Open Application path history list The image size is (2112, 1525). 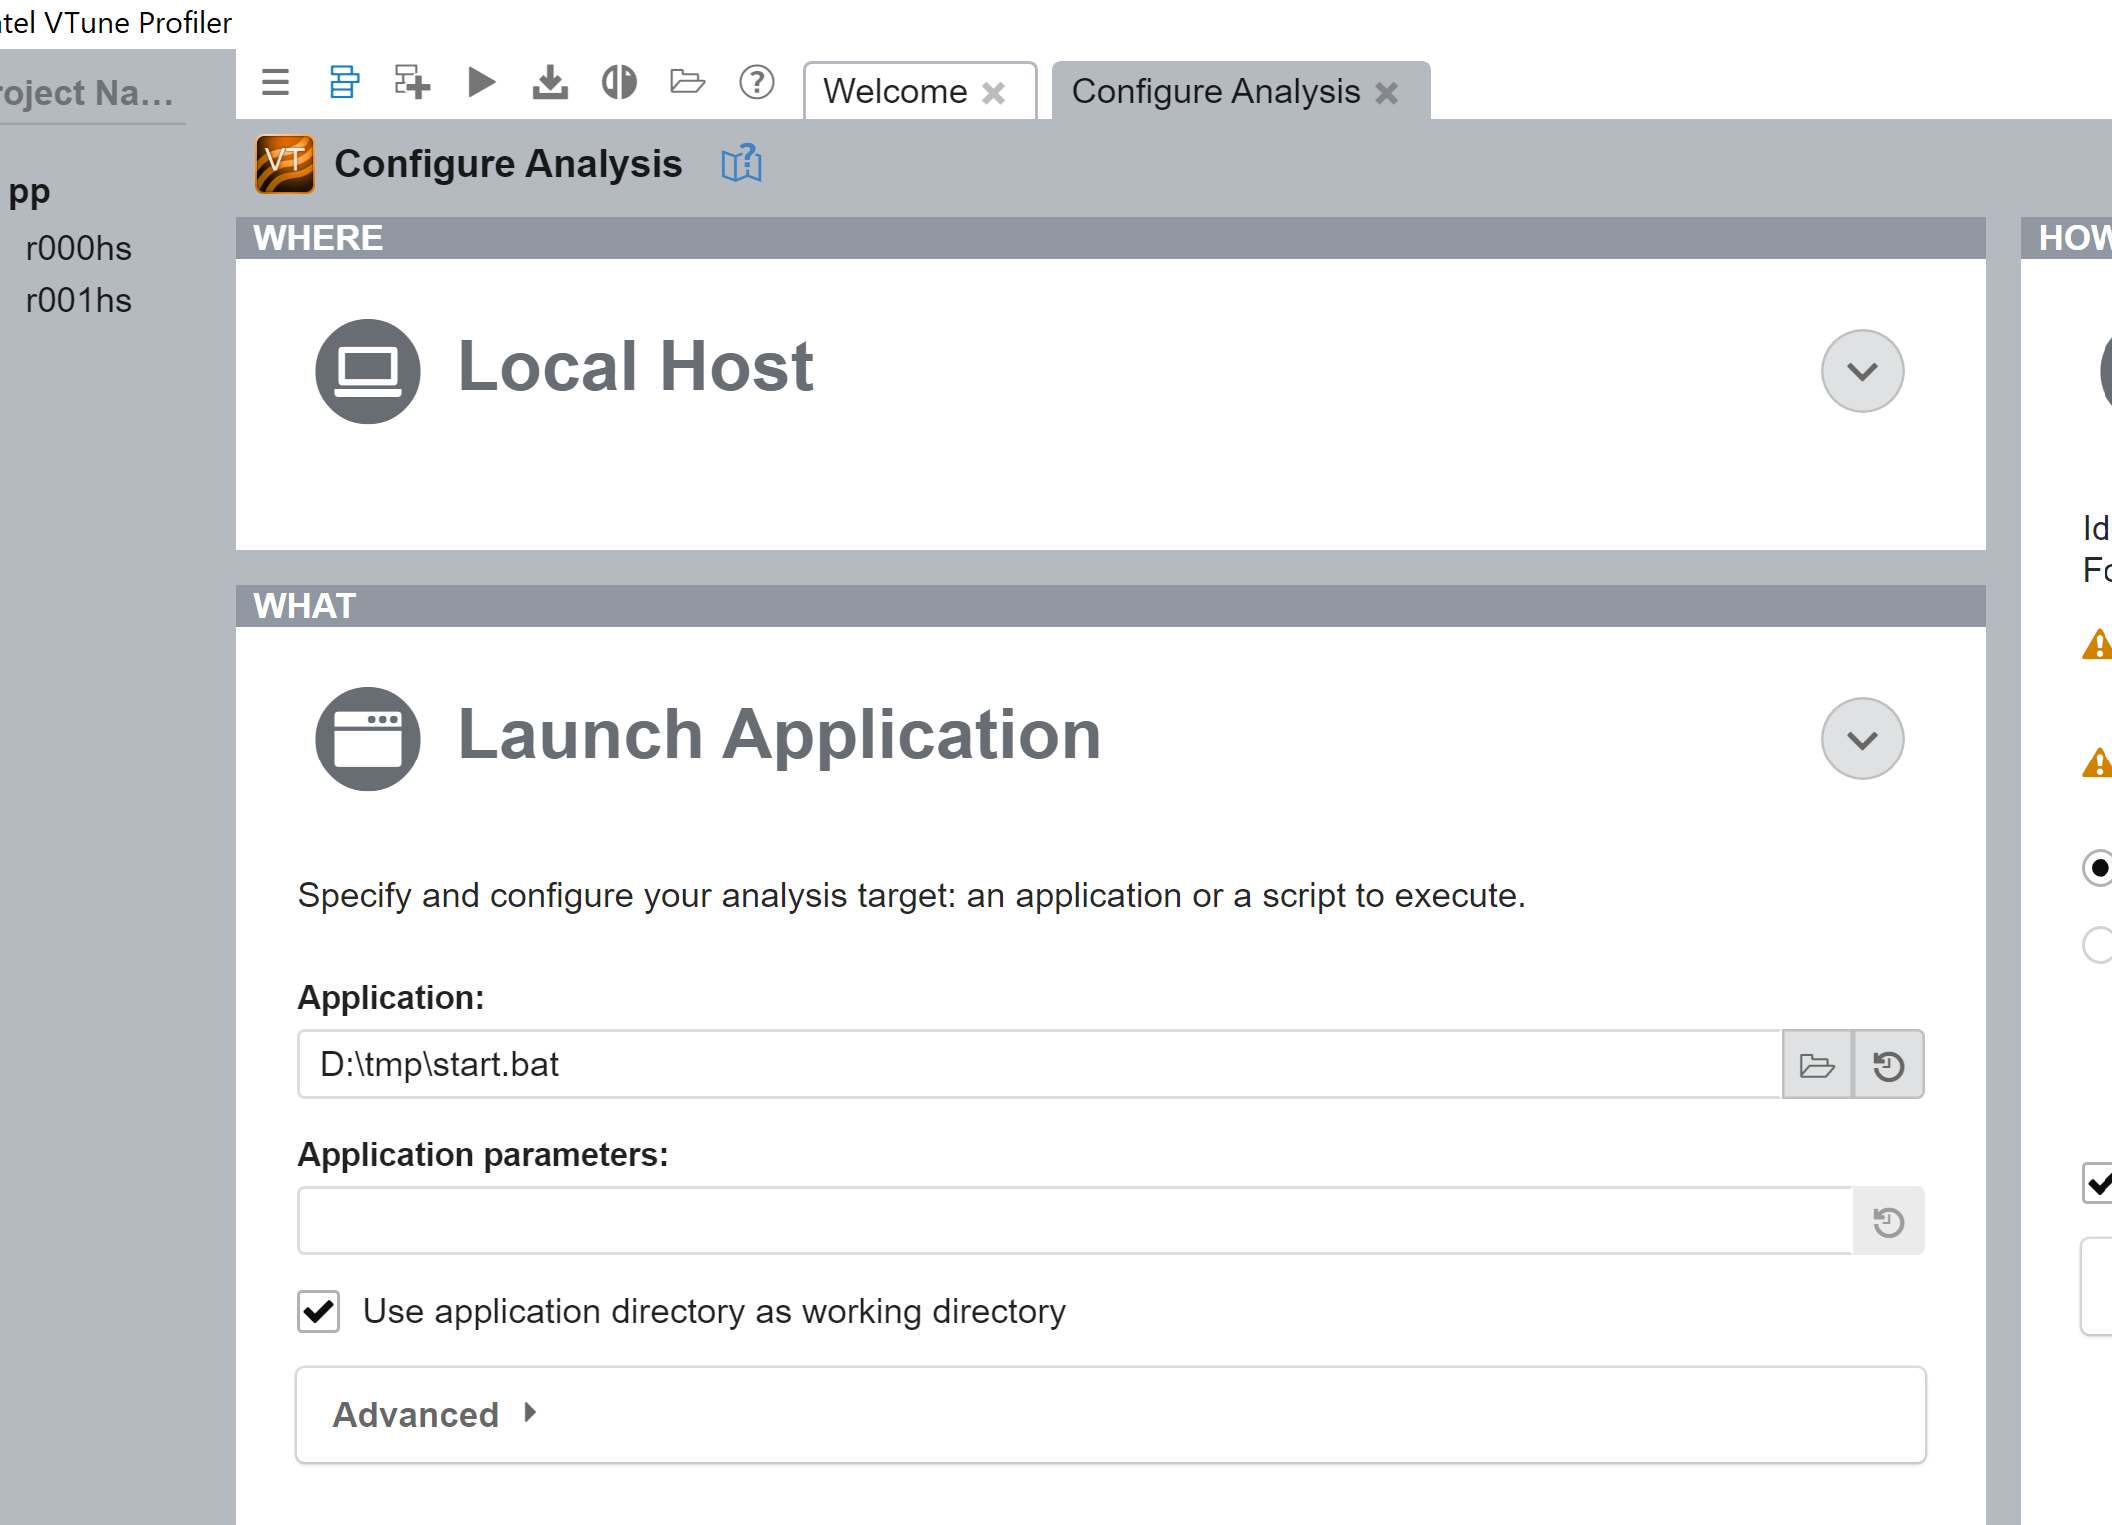(1888, 1065)
